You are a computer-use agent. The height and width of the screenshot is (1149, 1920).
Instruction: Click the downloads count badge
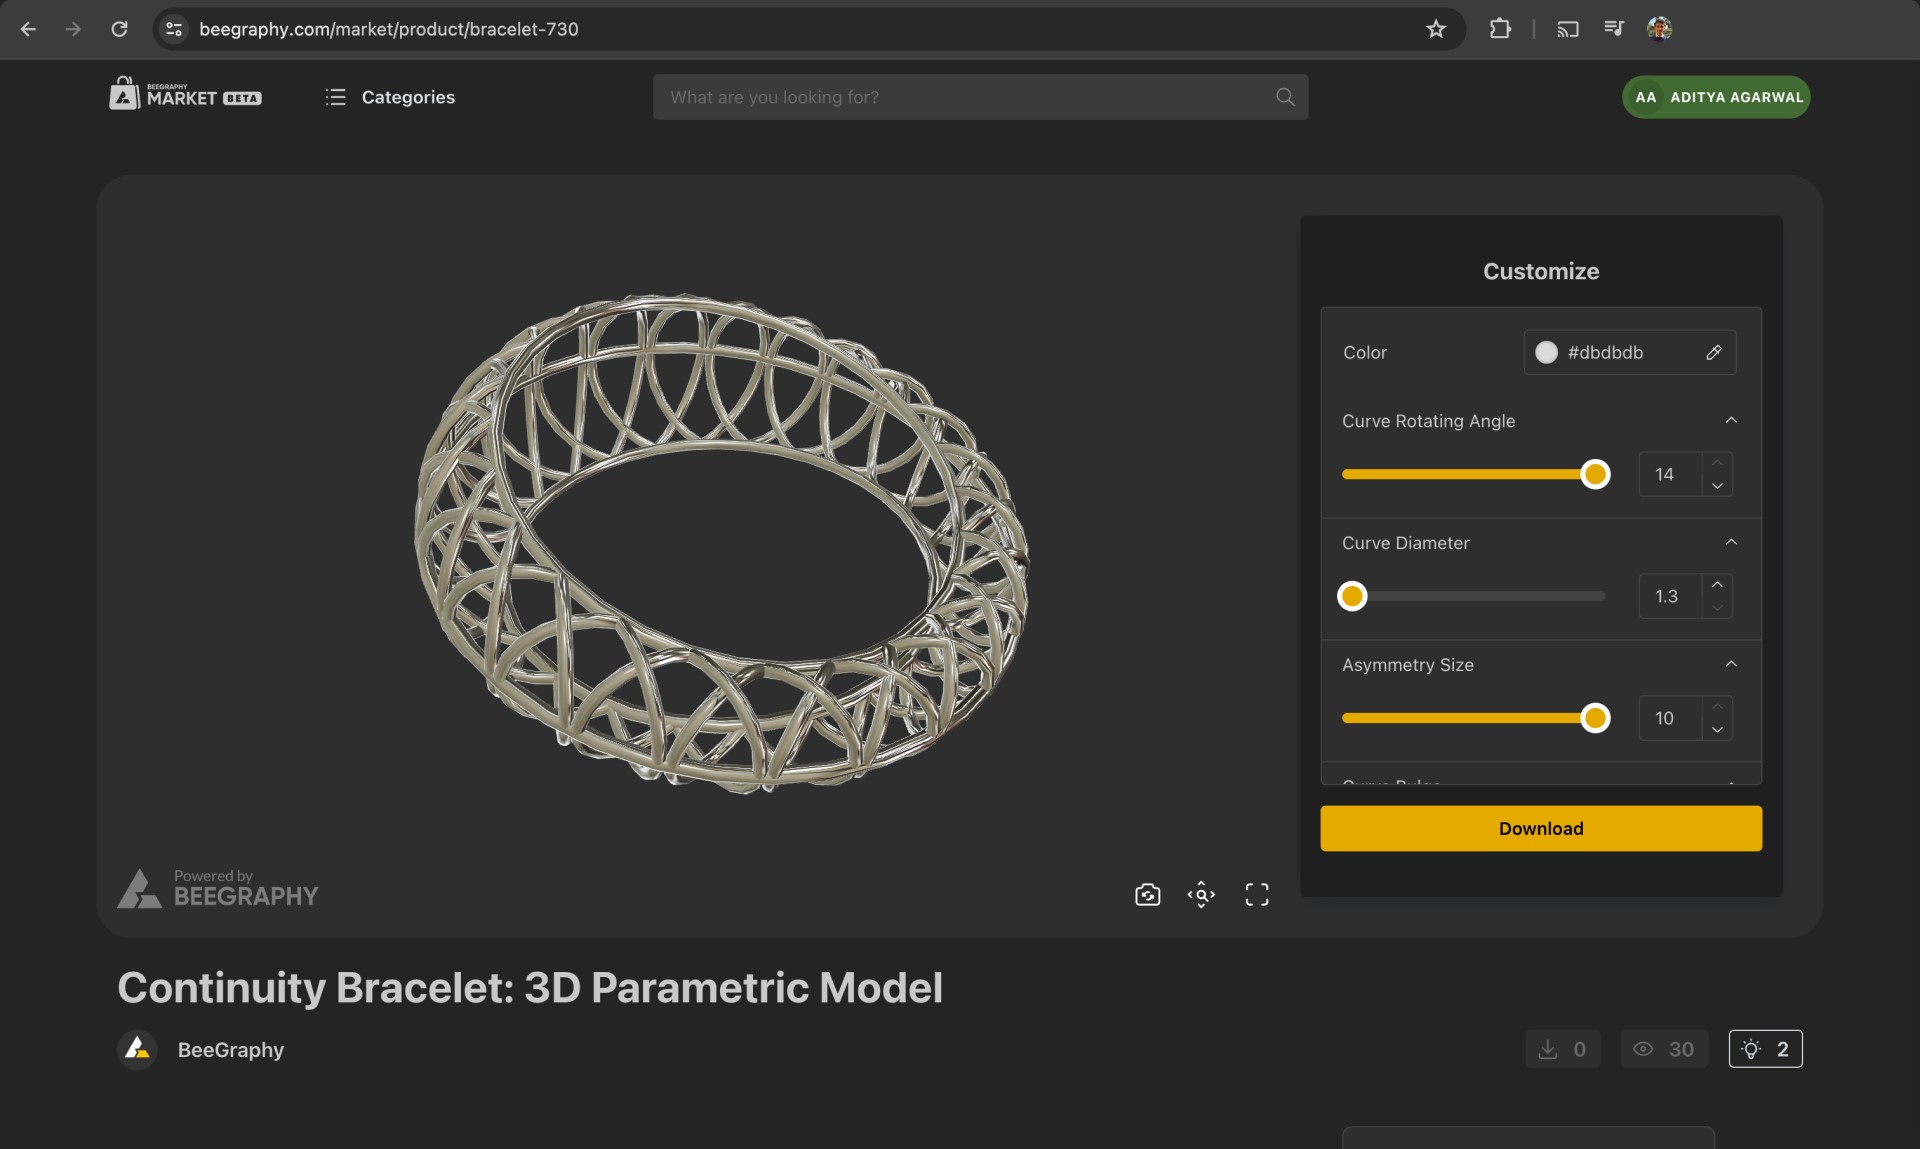[1562, 1049]
